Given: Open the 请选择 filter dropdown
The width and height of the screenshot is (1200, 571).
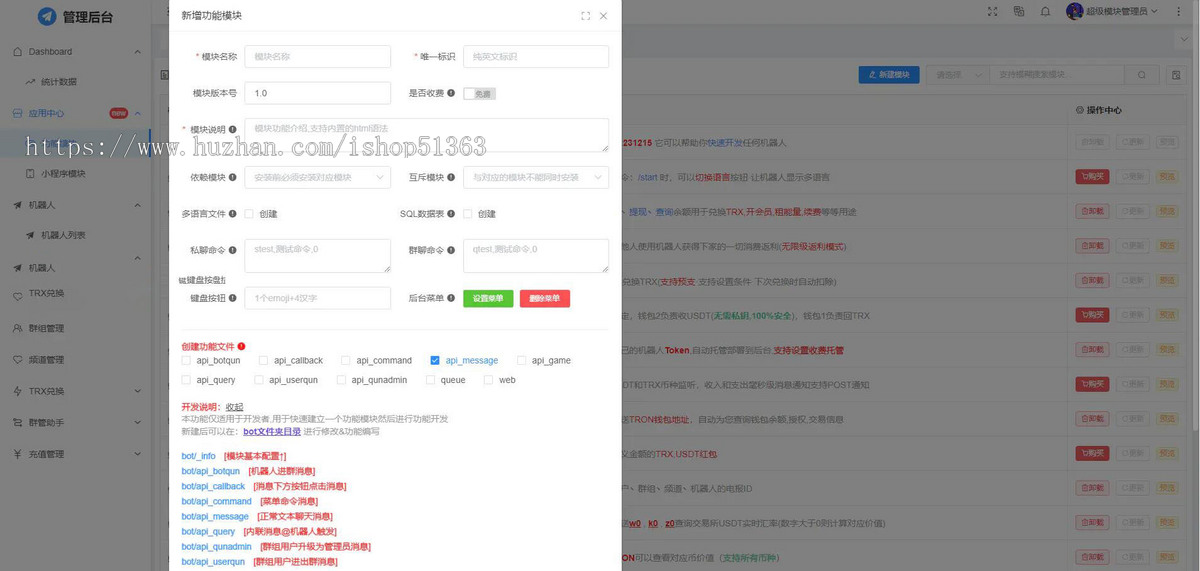Looking at the screenshot, I should (x=959, y=75).
